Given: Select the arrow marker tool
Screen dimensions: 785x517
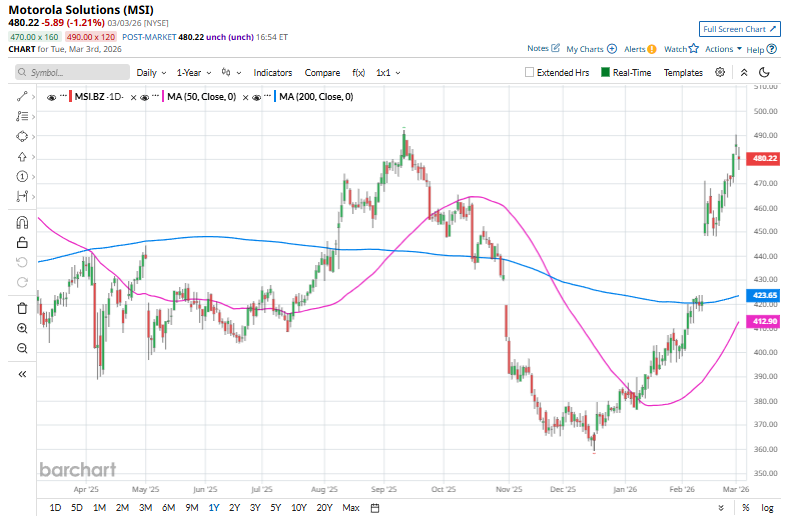Looking at the screenshot, I should (x=22, y=157).
